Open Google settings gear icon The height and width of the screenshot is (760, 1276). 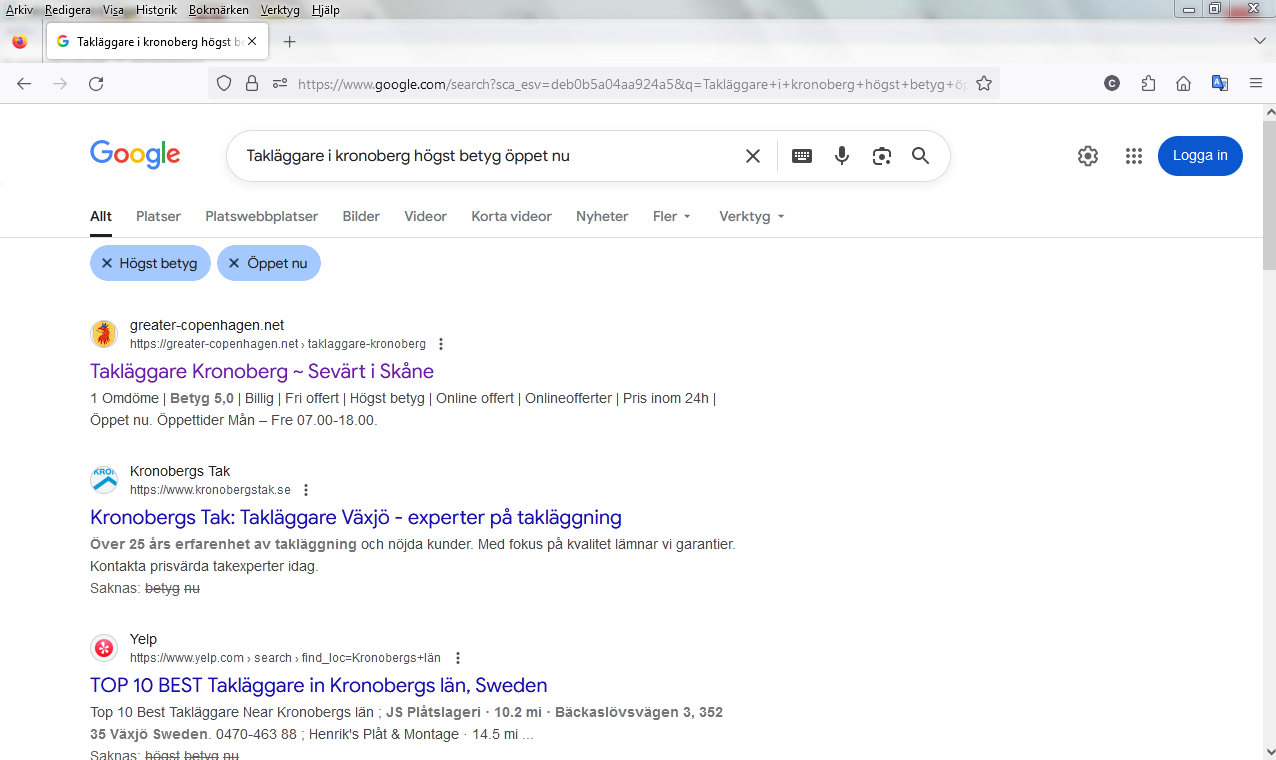(1088, 156)
